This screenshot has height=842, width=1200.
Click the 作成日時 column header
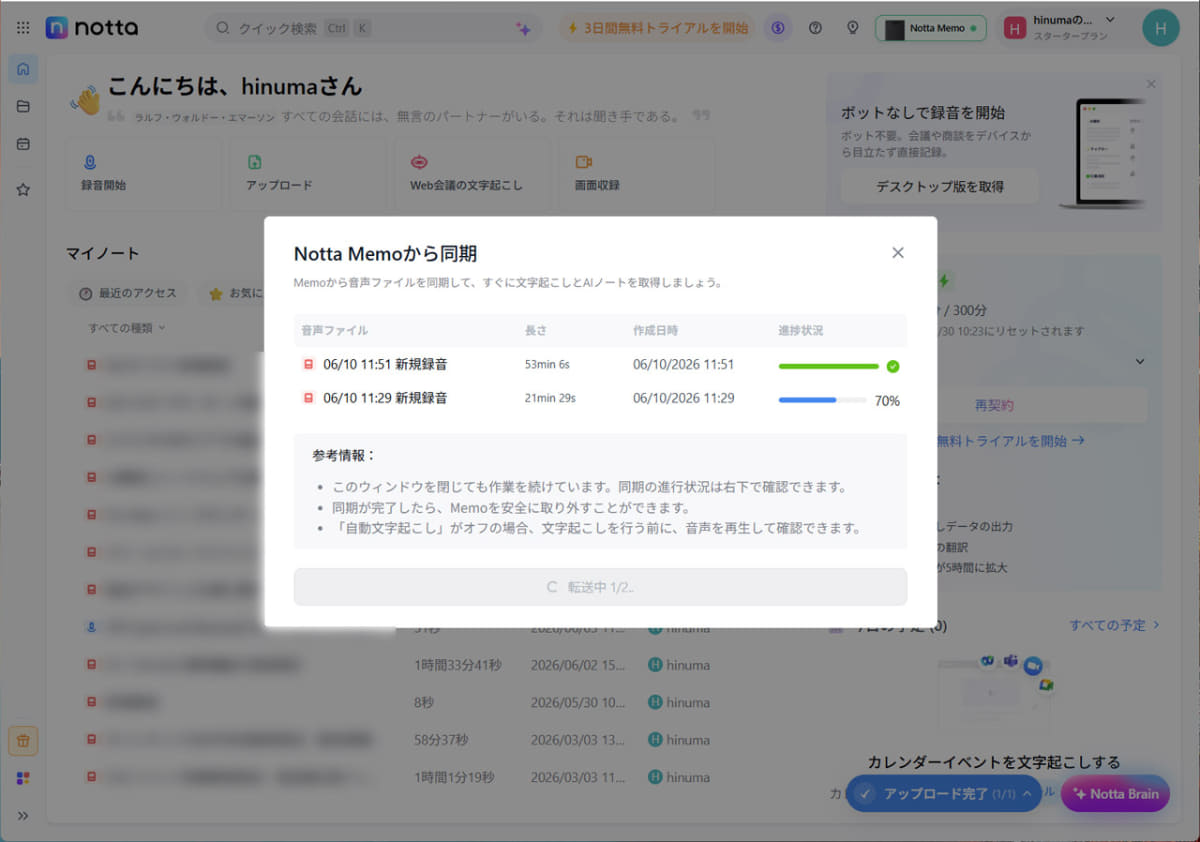point(655,330)
